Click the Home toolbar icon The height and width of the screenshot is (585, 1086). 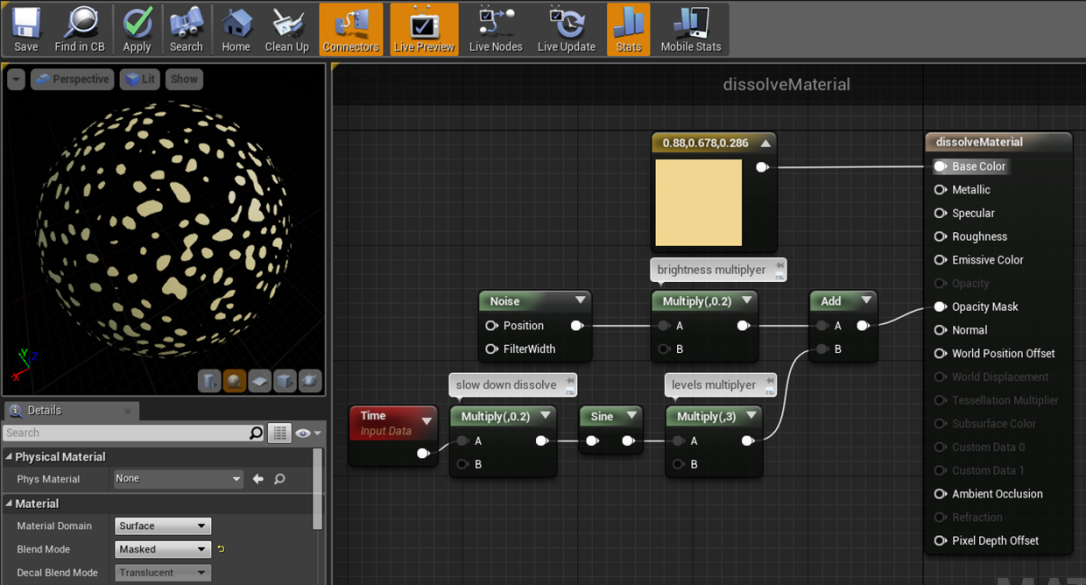point(236,28)
